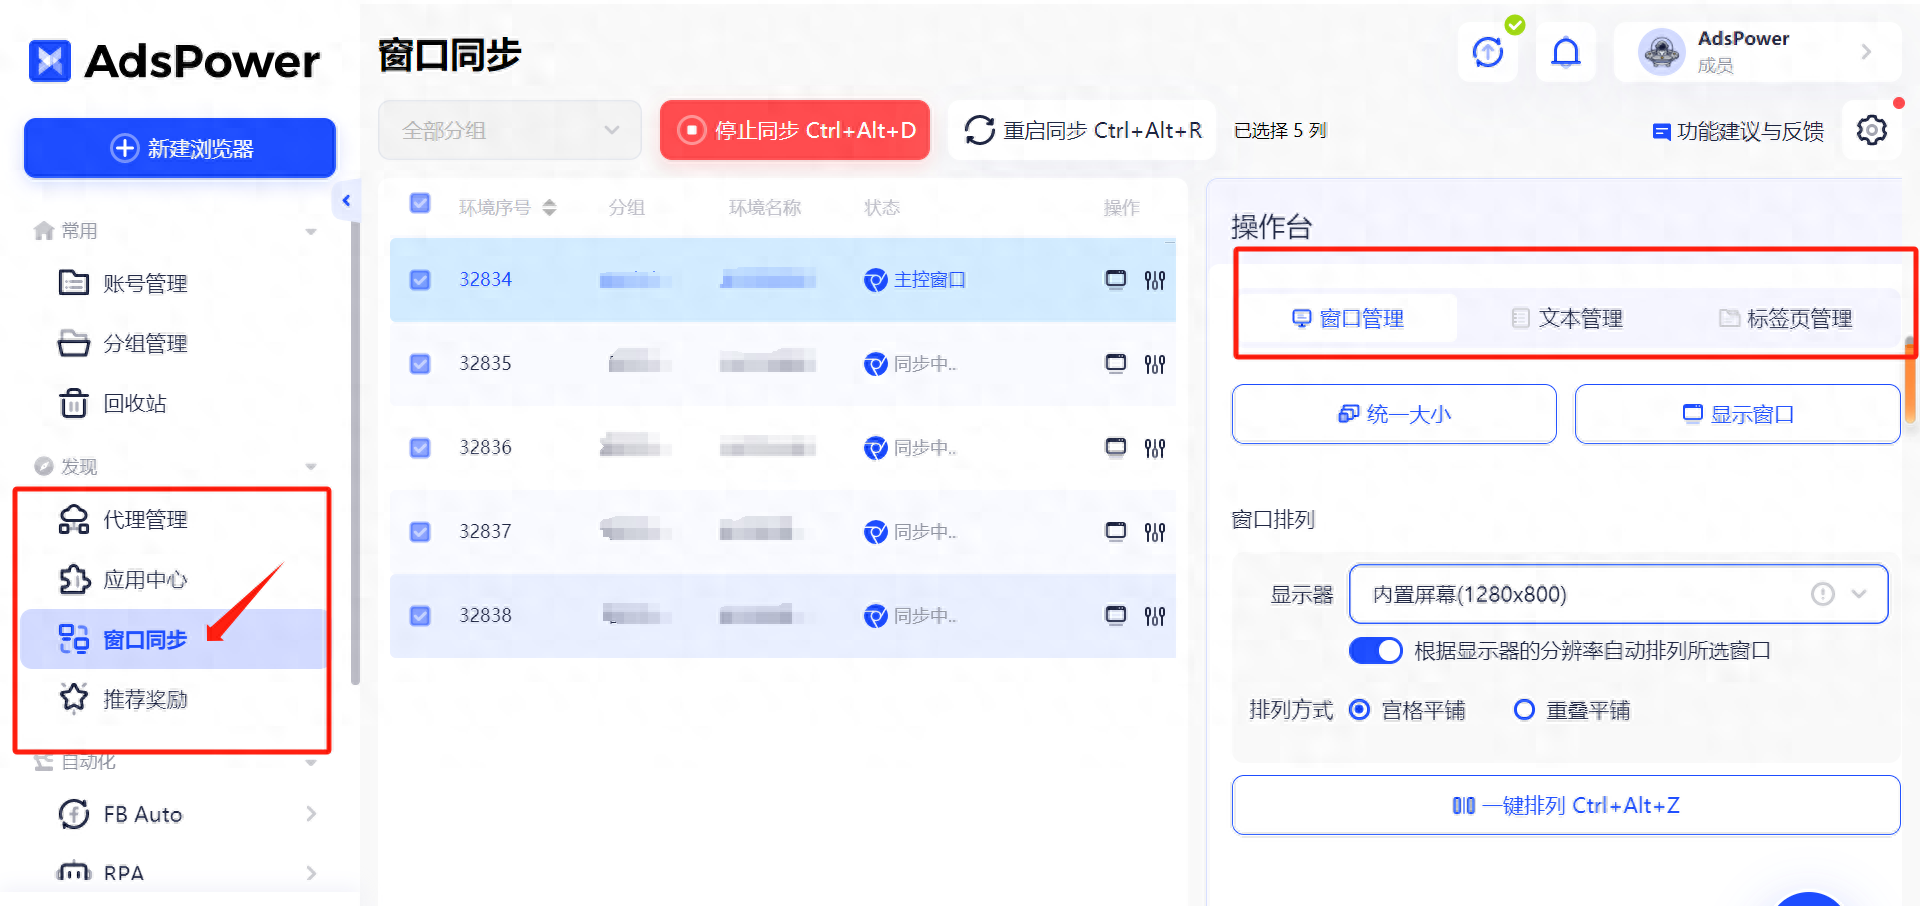This screenshot has height=906, width=1920.
Task: Select the 回收站 trash icon in sidebar
Action: click(74, 404)
